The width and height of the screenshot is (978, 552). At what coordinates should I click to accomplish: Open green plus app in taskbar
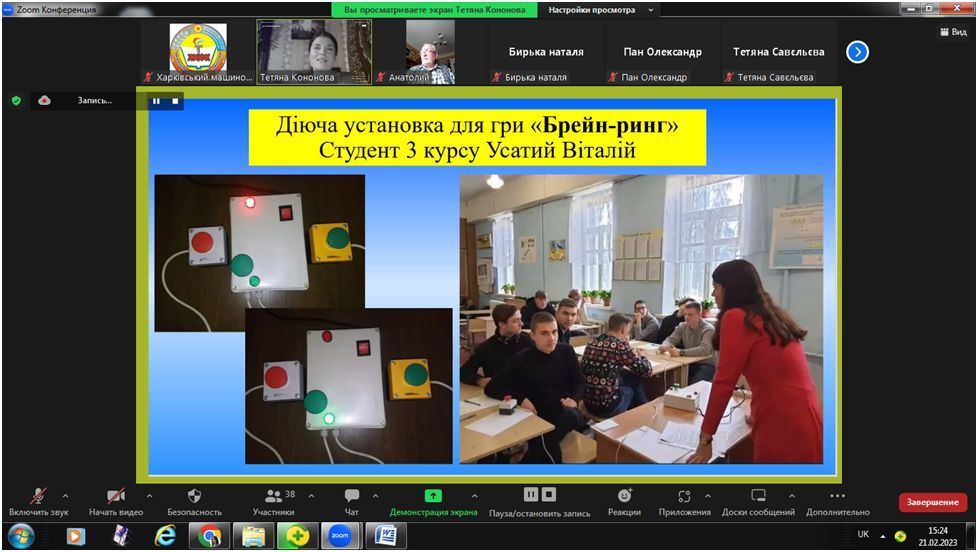(x=297, y=536)
